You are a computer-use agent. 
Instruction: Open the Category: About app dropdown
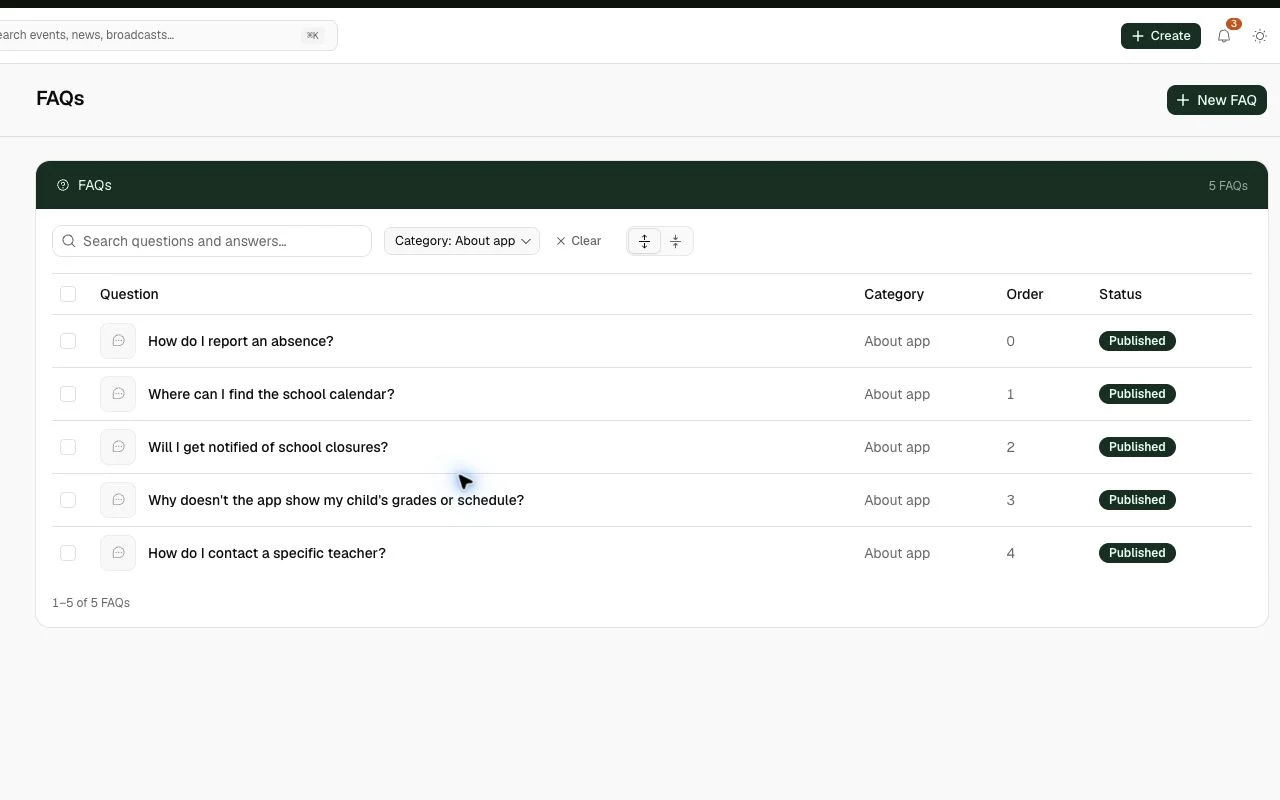pos(462,241)
